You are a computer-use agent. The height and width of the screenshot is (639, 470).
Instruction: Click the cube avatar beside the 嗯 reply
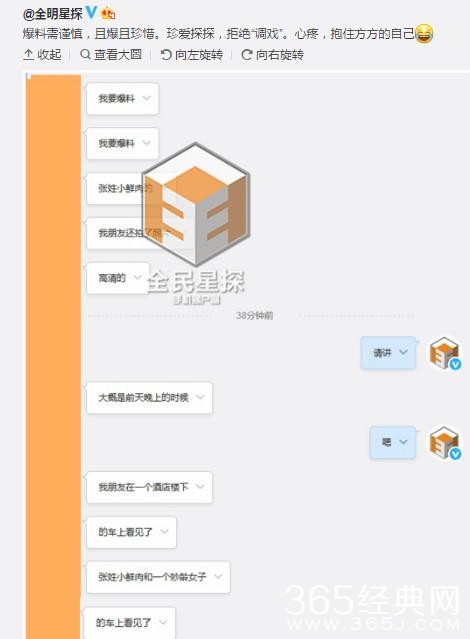(x=444, y=443)
